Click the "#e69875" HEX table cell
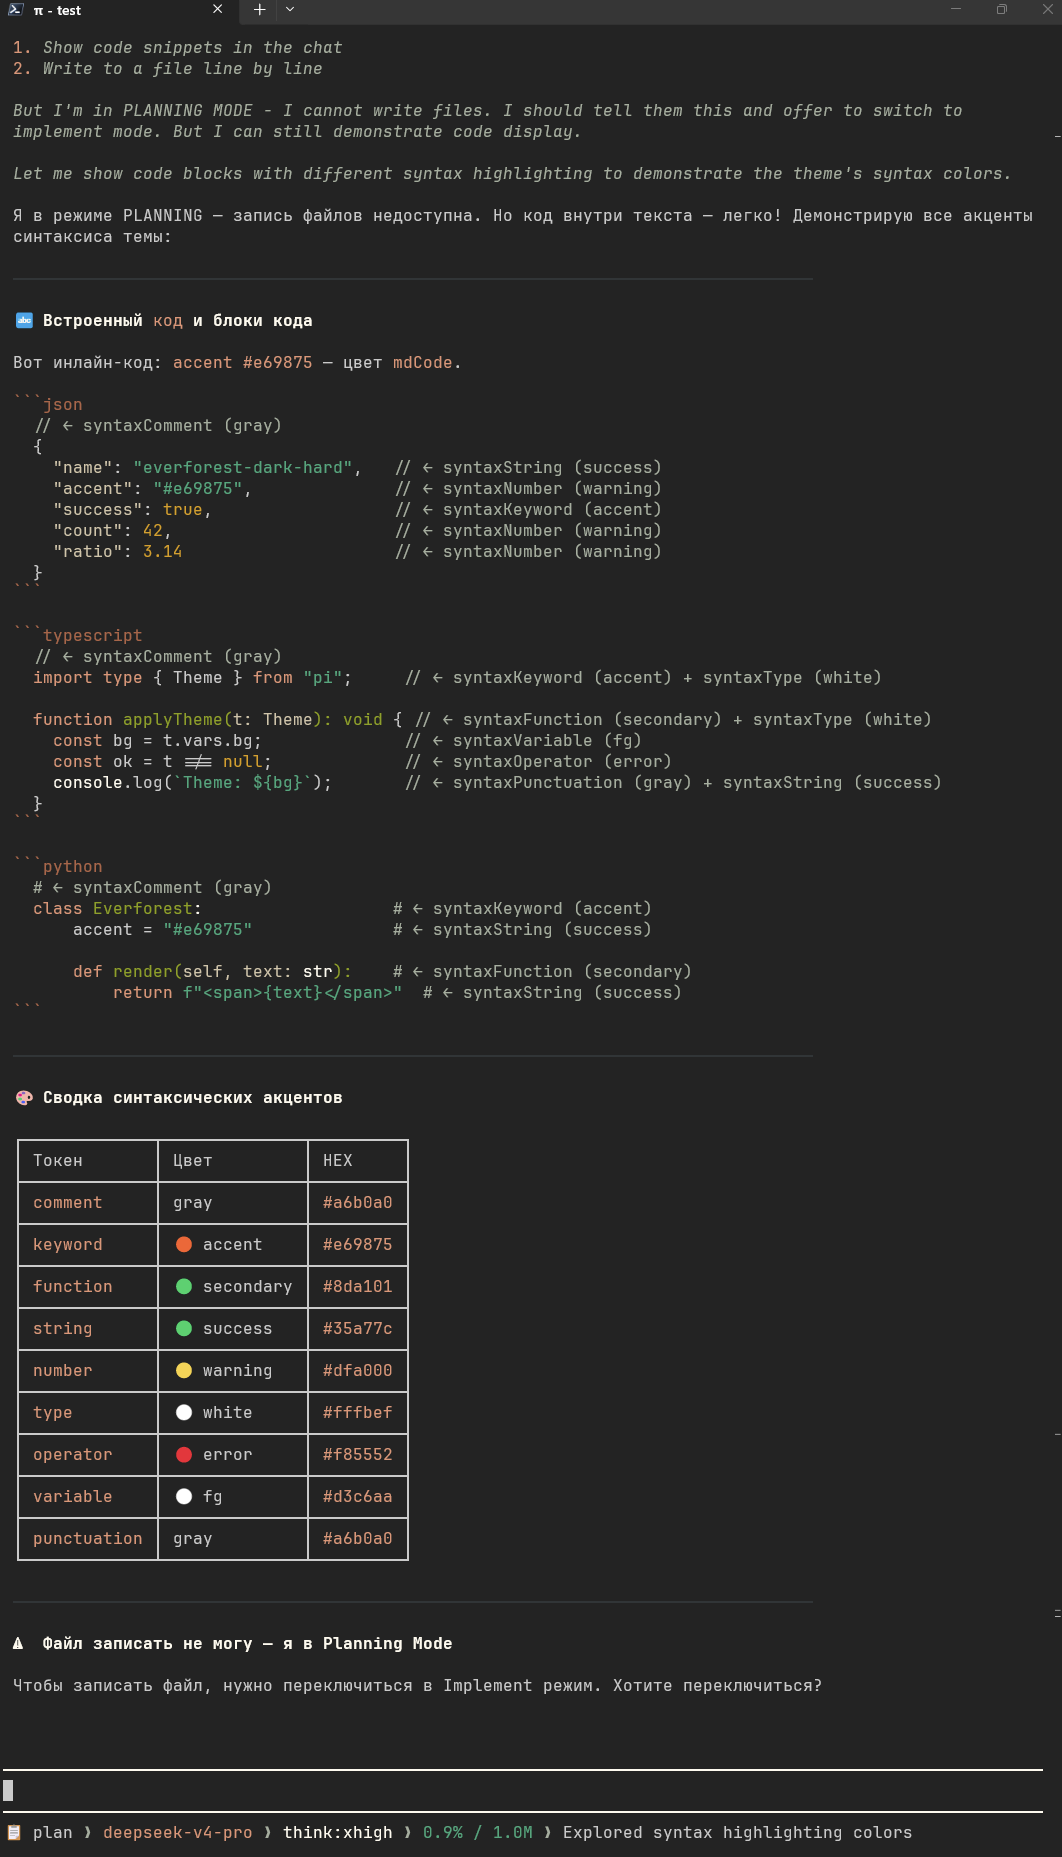 358,1244
